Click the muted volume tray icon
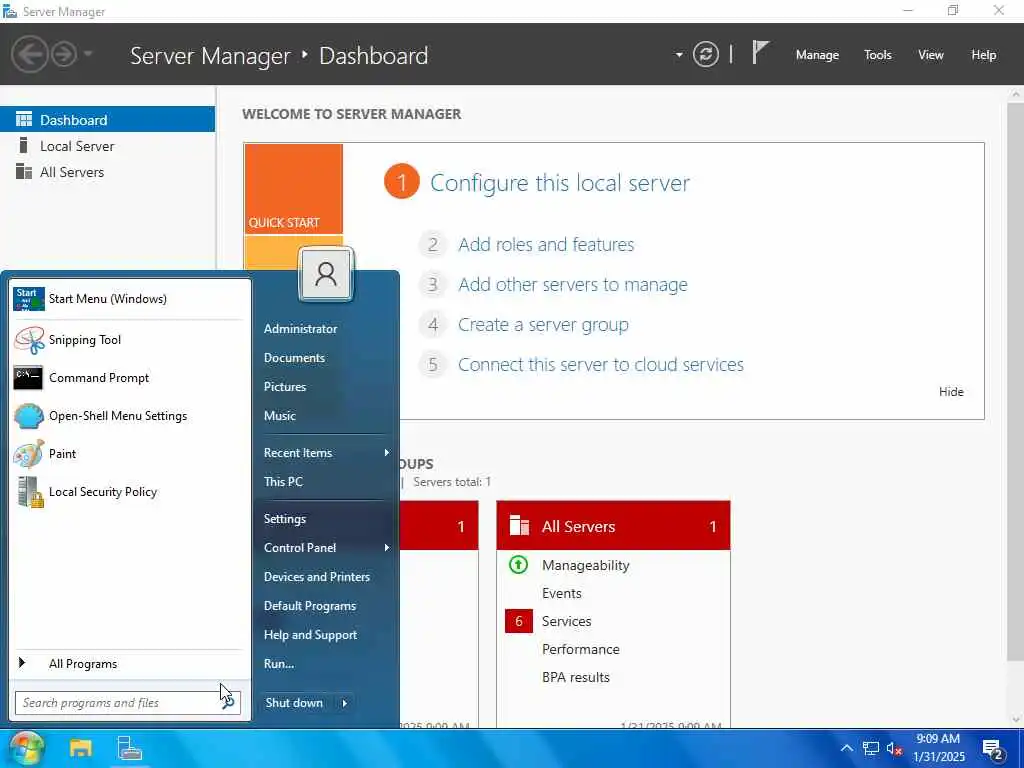1024x768 pixels. click(894, 748)
